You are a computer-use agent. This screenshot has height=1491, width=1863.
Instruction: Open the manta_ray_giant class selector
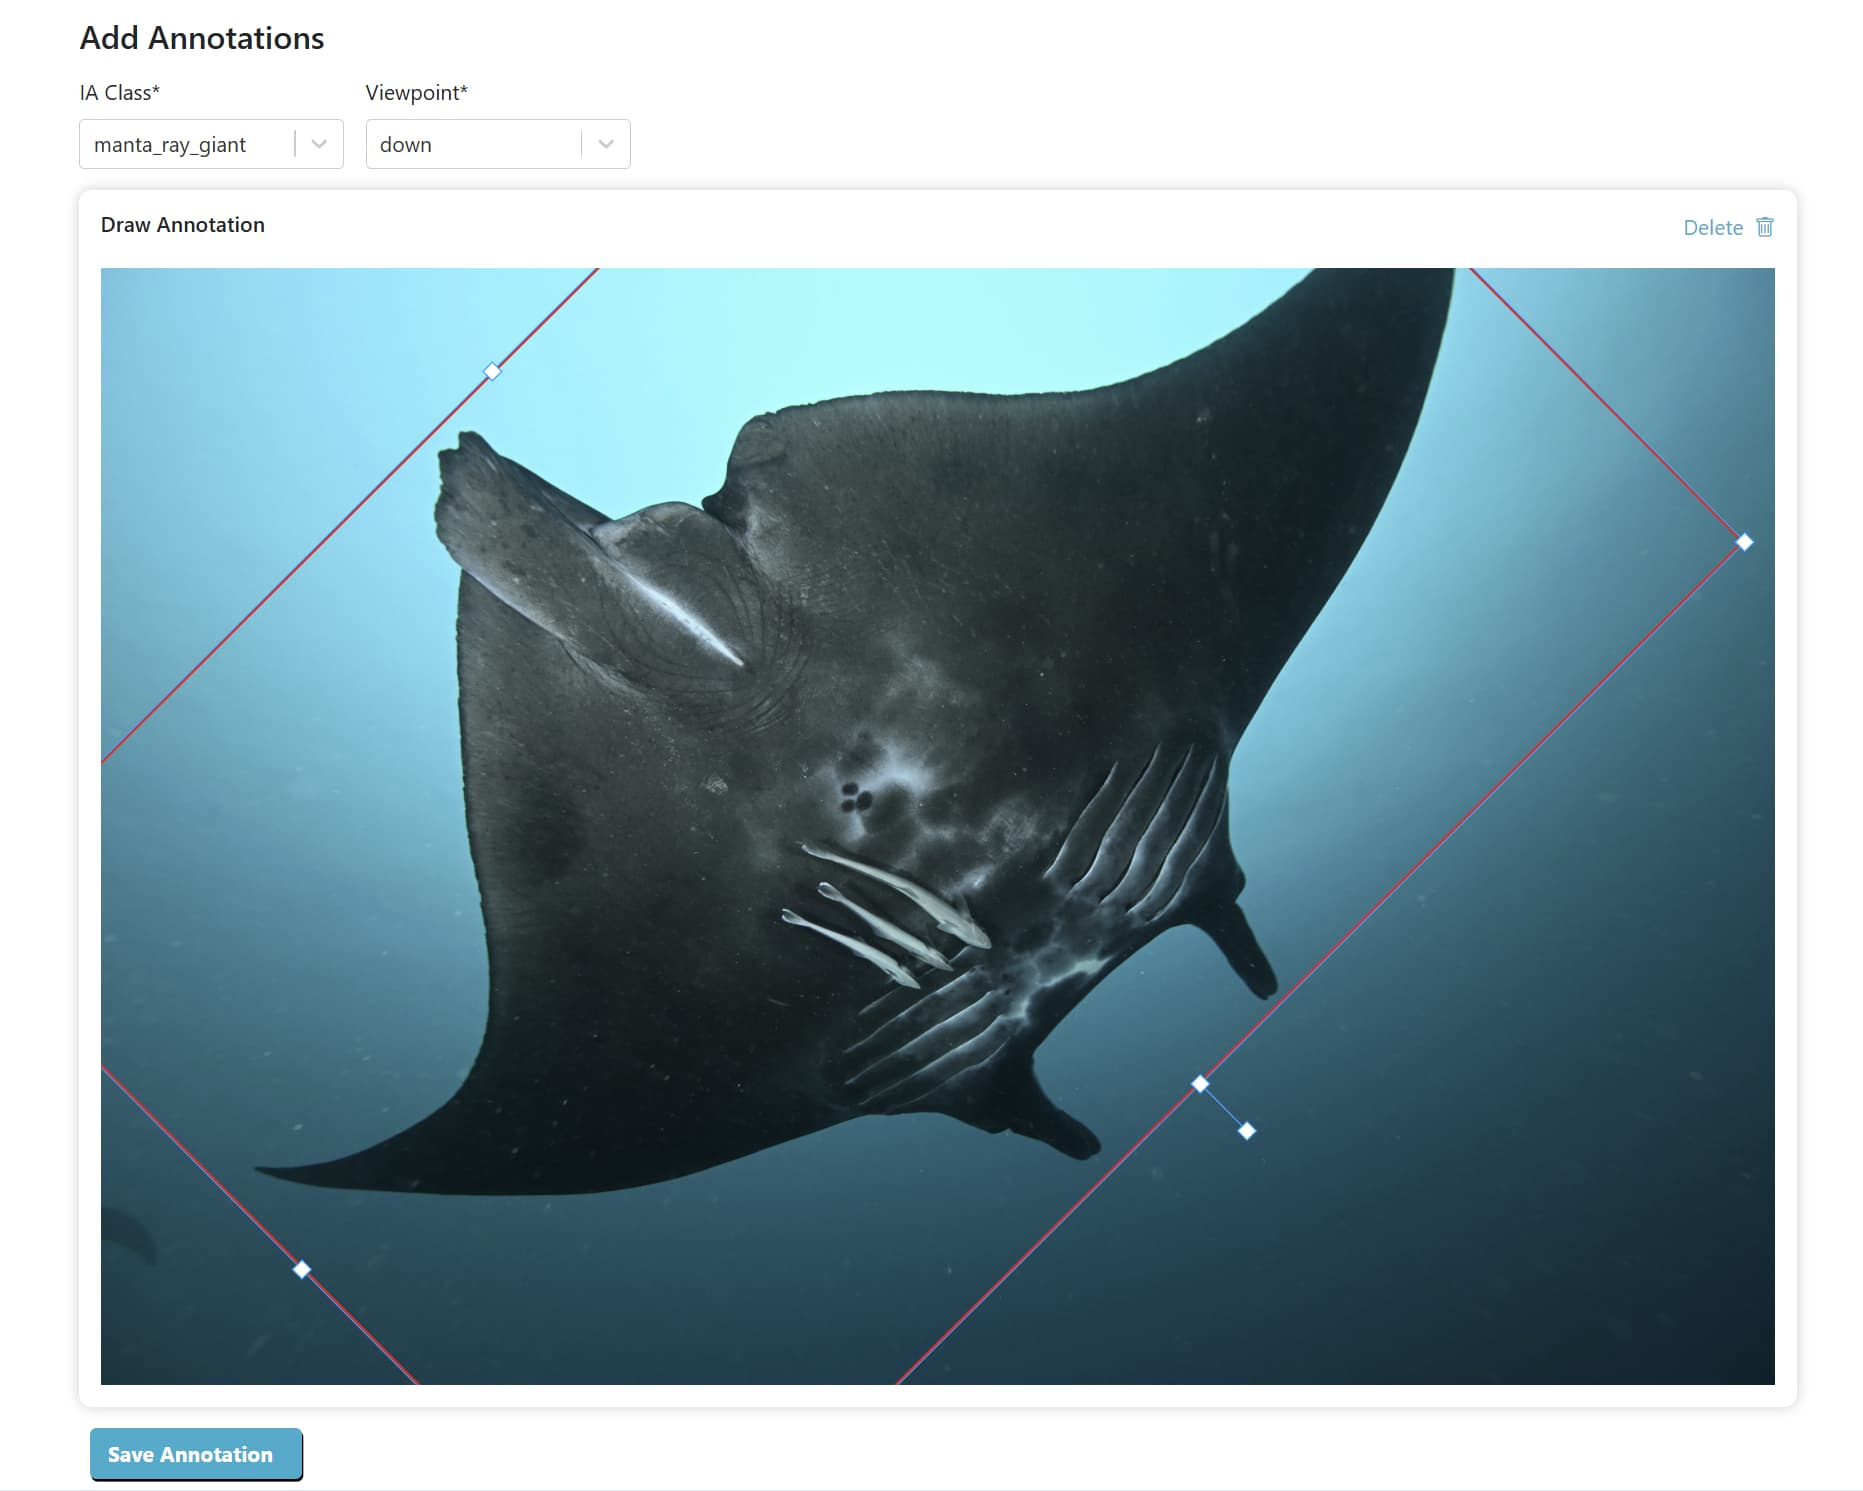211,144
